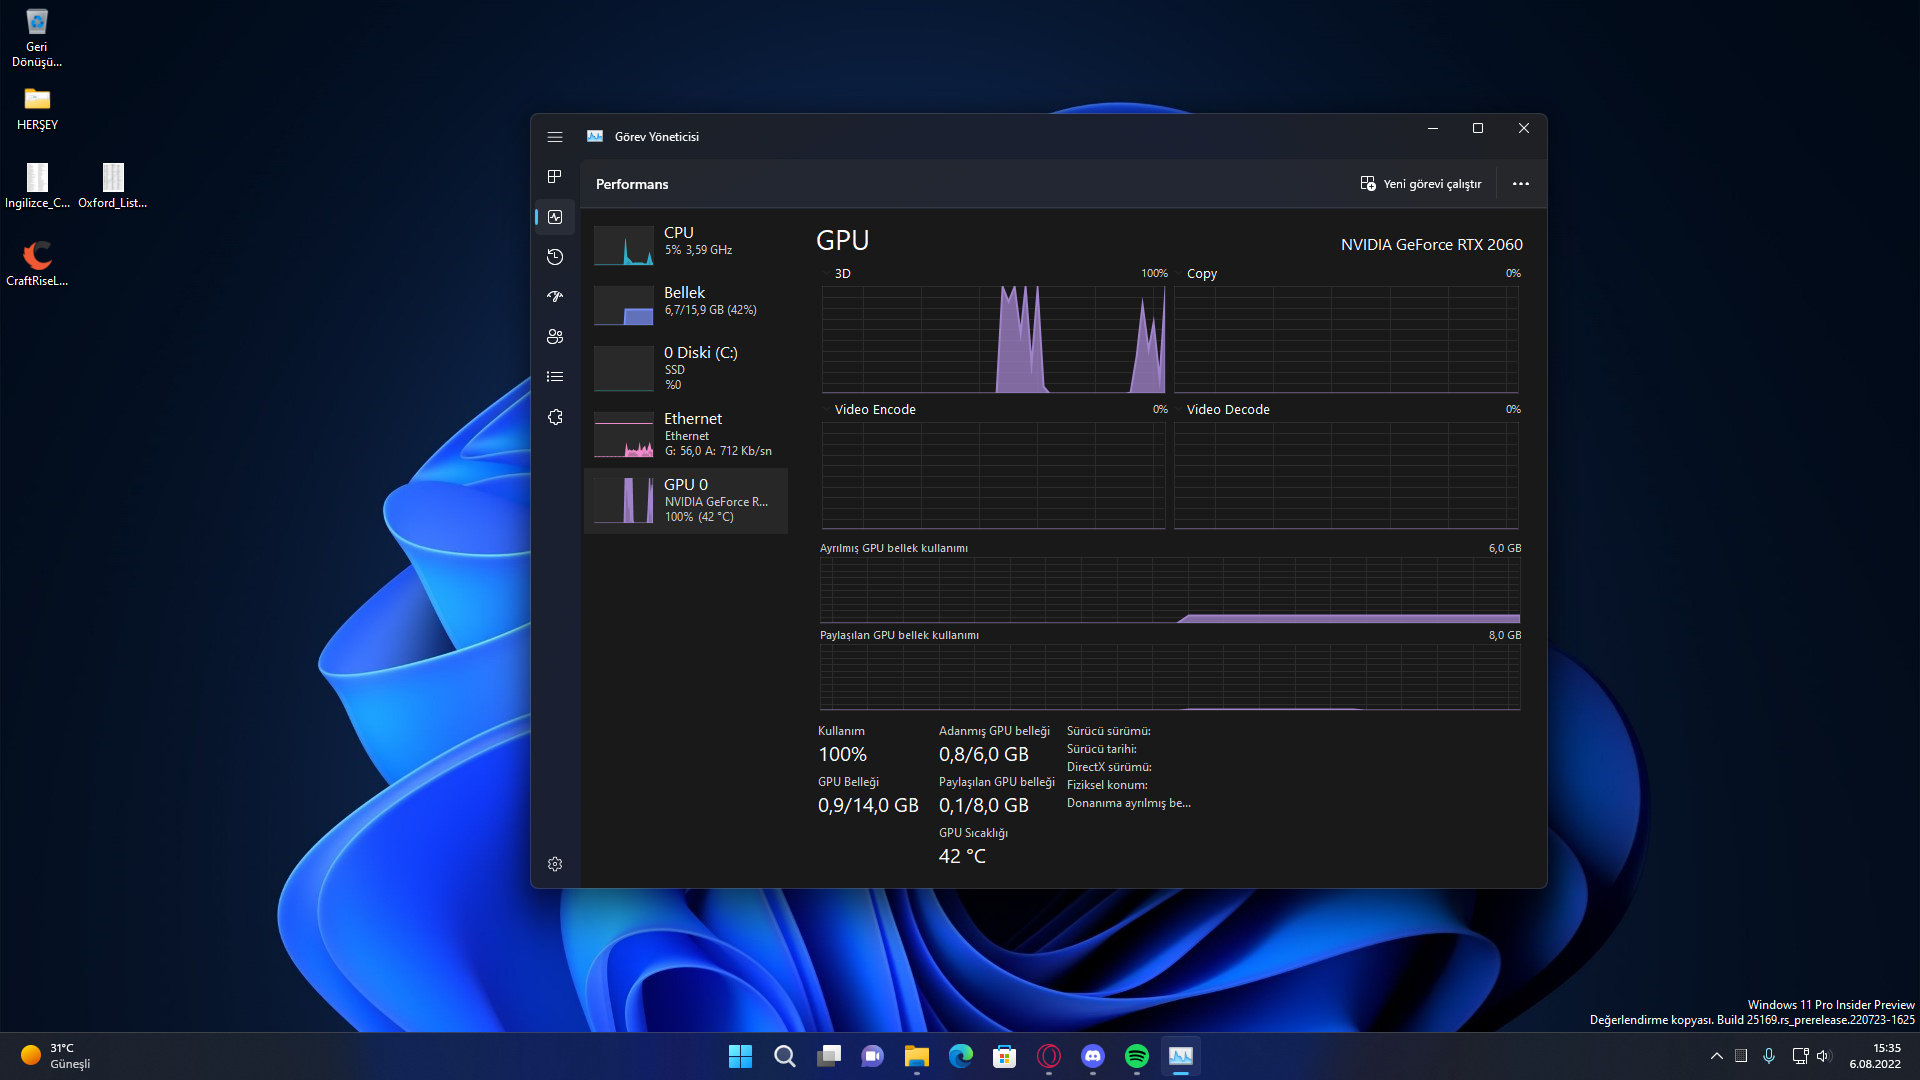The height and width of the screenshot is (1080, 1920).
Task: Open the App history sidebar icon
Action: click(x=555, y=257)
